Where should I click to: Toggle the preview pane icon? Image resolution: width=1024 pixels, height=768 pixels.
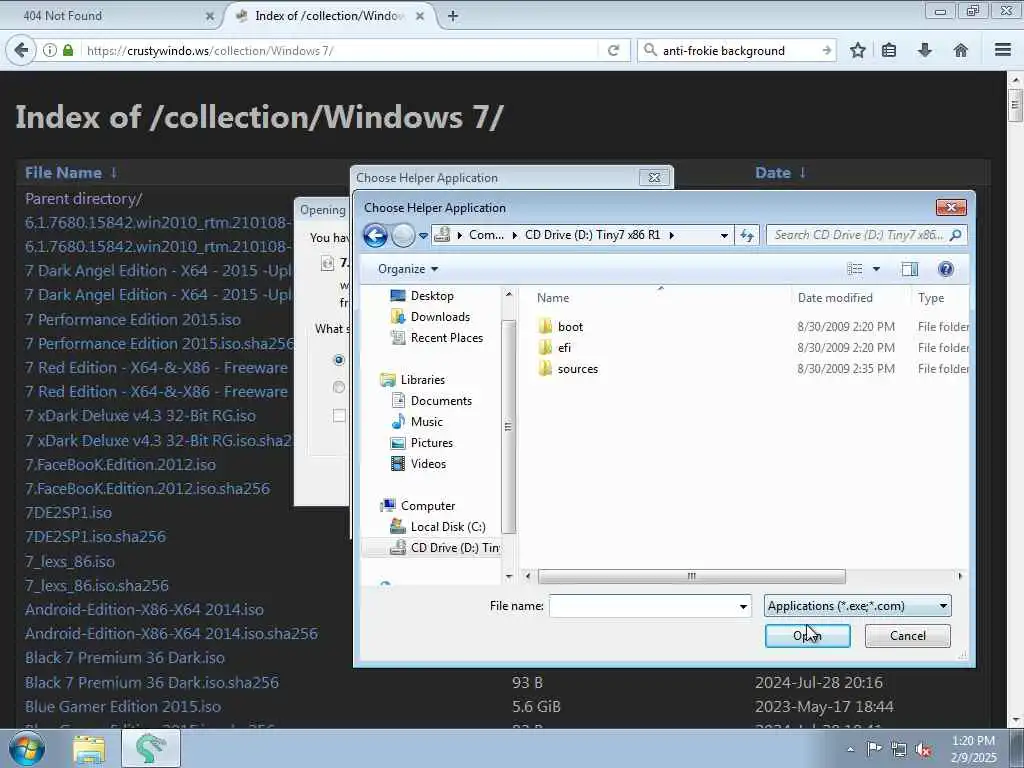[x=909, y=269]
